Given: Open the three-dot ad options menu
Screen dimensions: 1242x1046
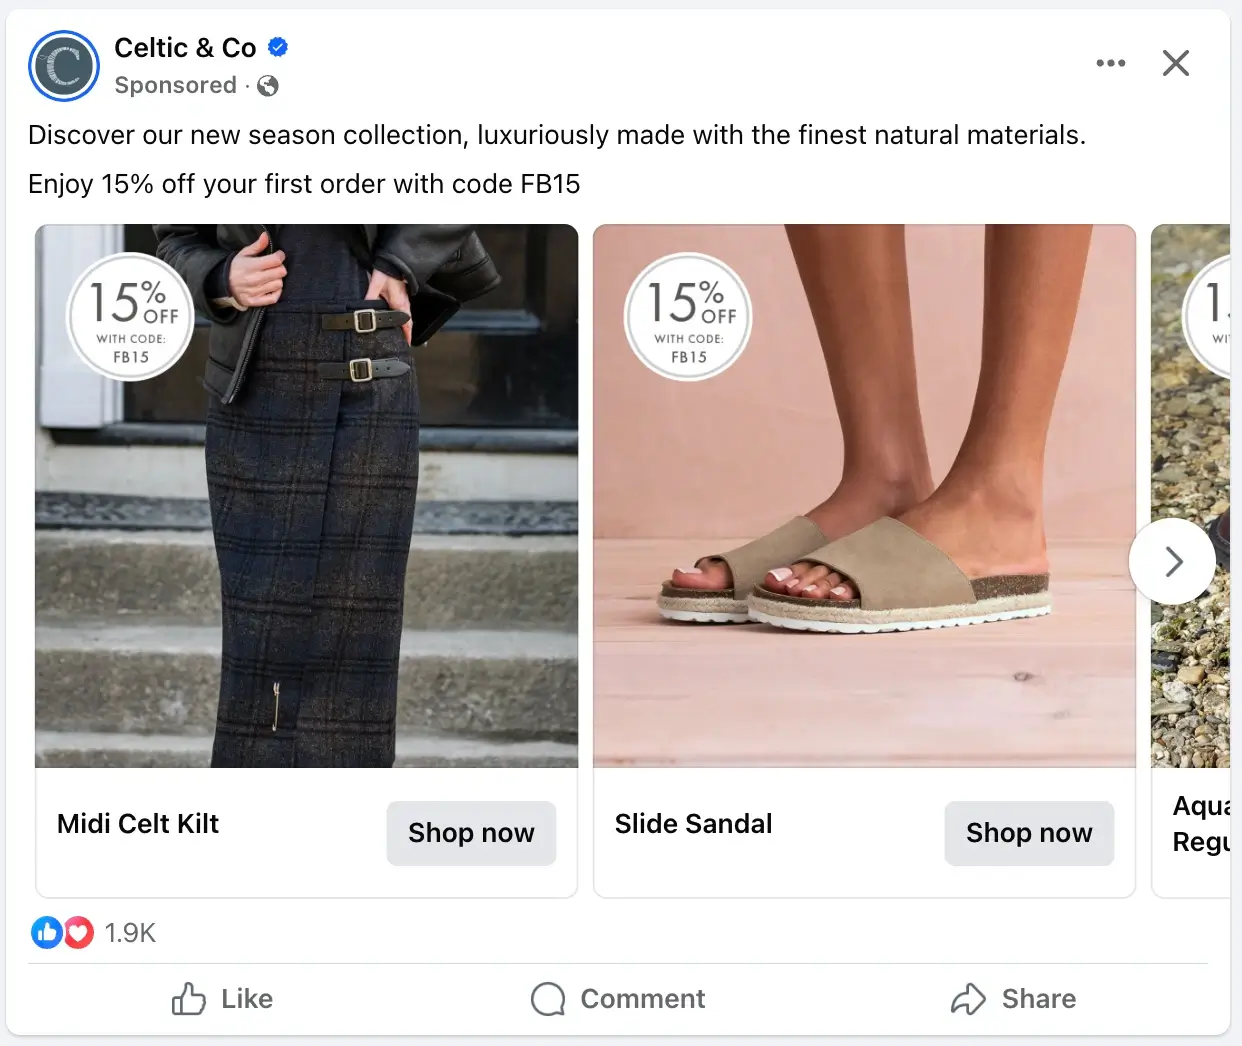Looking at the screenshot, I should (1111, 62).
